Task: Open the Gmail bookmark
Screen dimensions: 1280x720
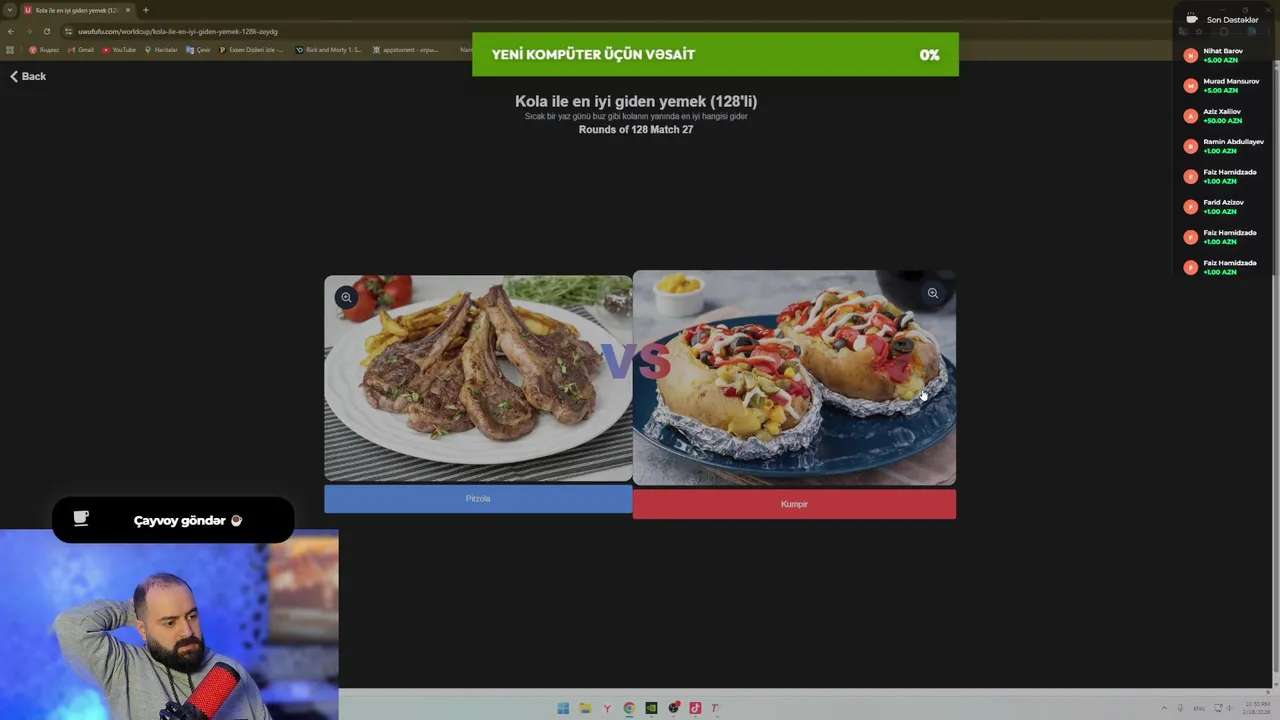Action: coord(81,49)
